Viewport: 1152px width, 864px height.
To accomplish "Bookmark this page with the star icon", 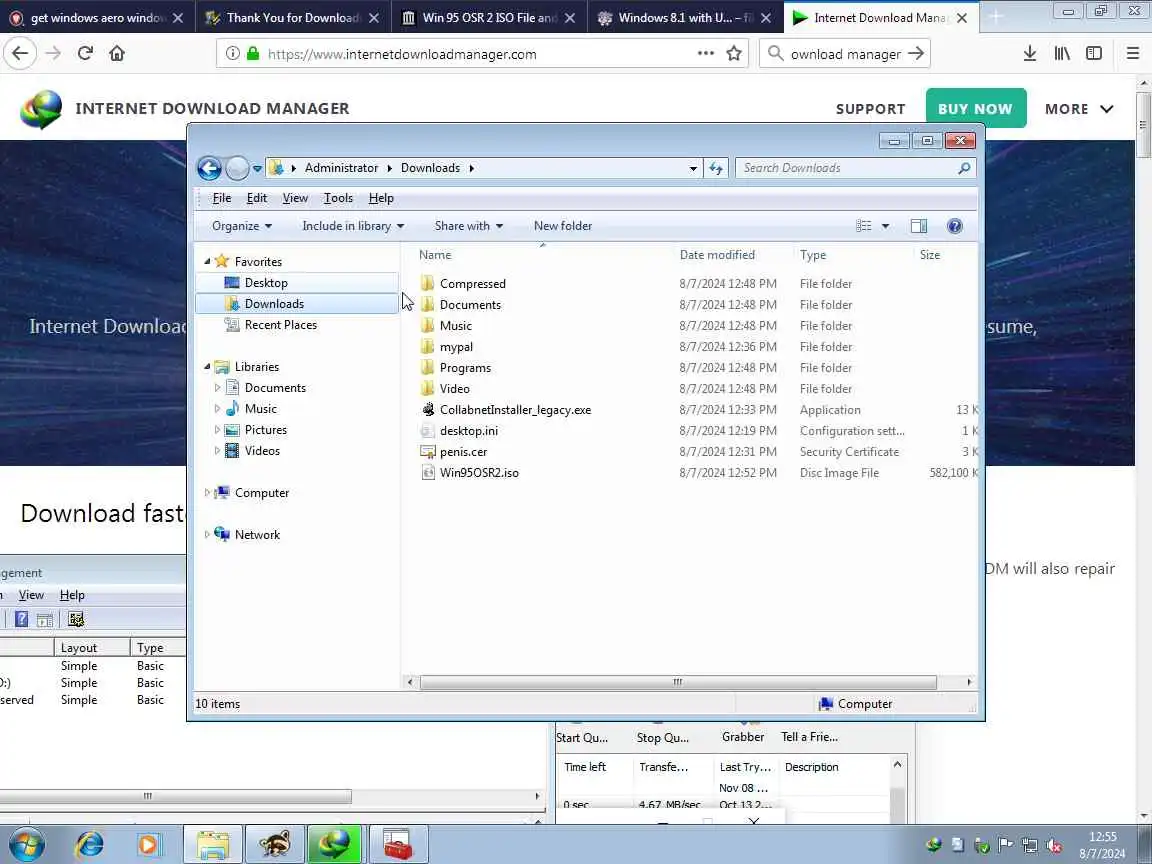I will coord(733,53).
